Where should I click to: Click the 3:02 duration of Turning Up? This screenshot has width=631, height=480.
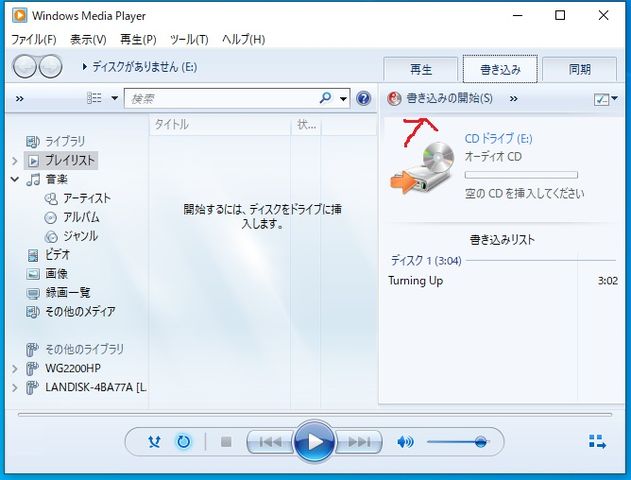click(608, 281)
